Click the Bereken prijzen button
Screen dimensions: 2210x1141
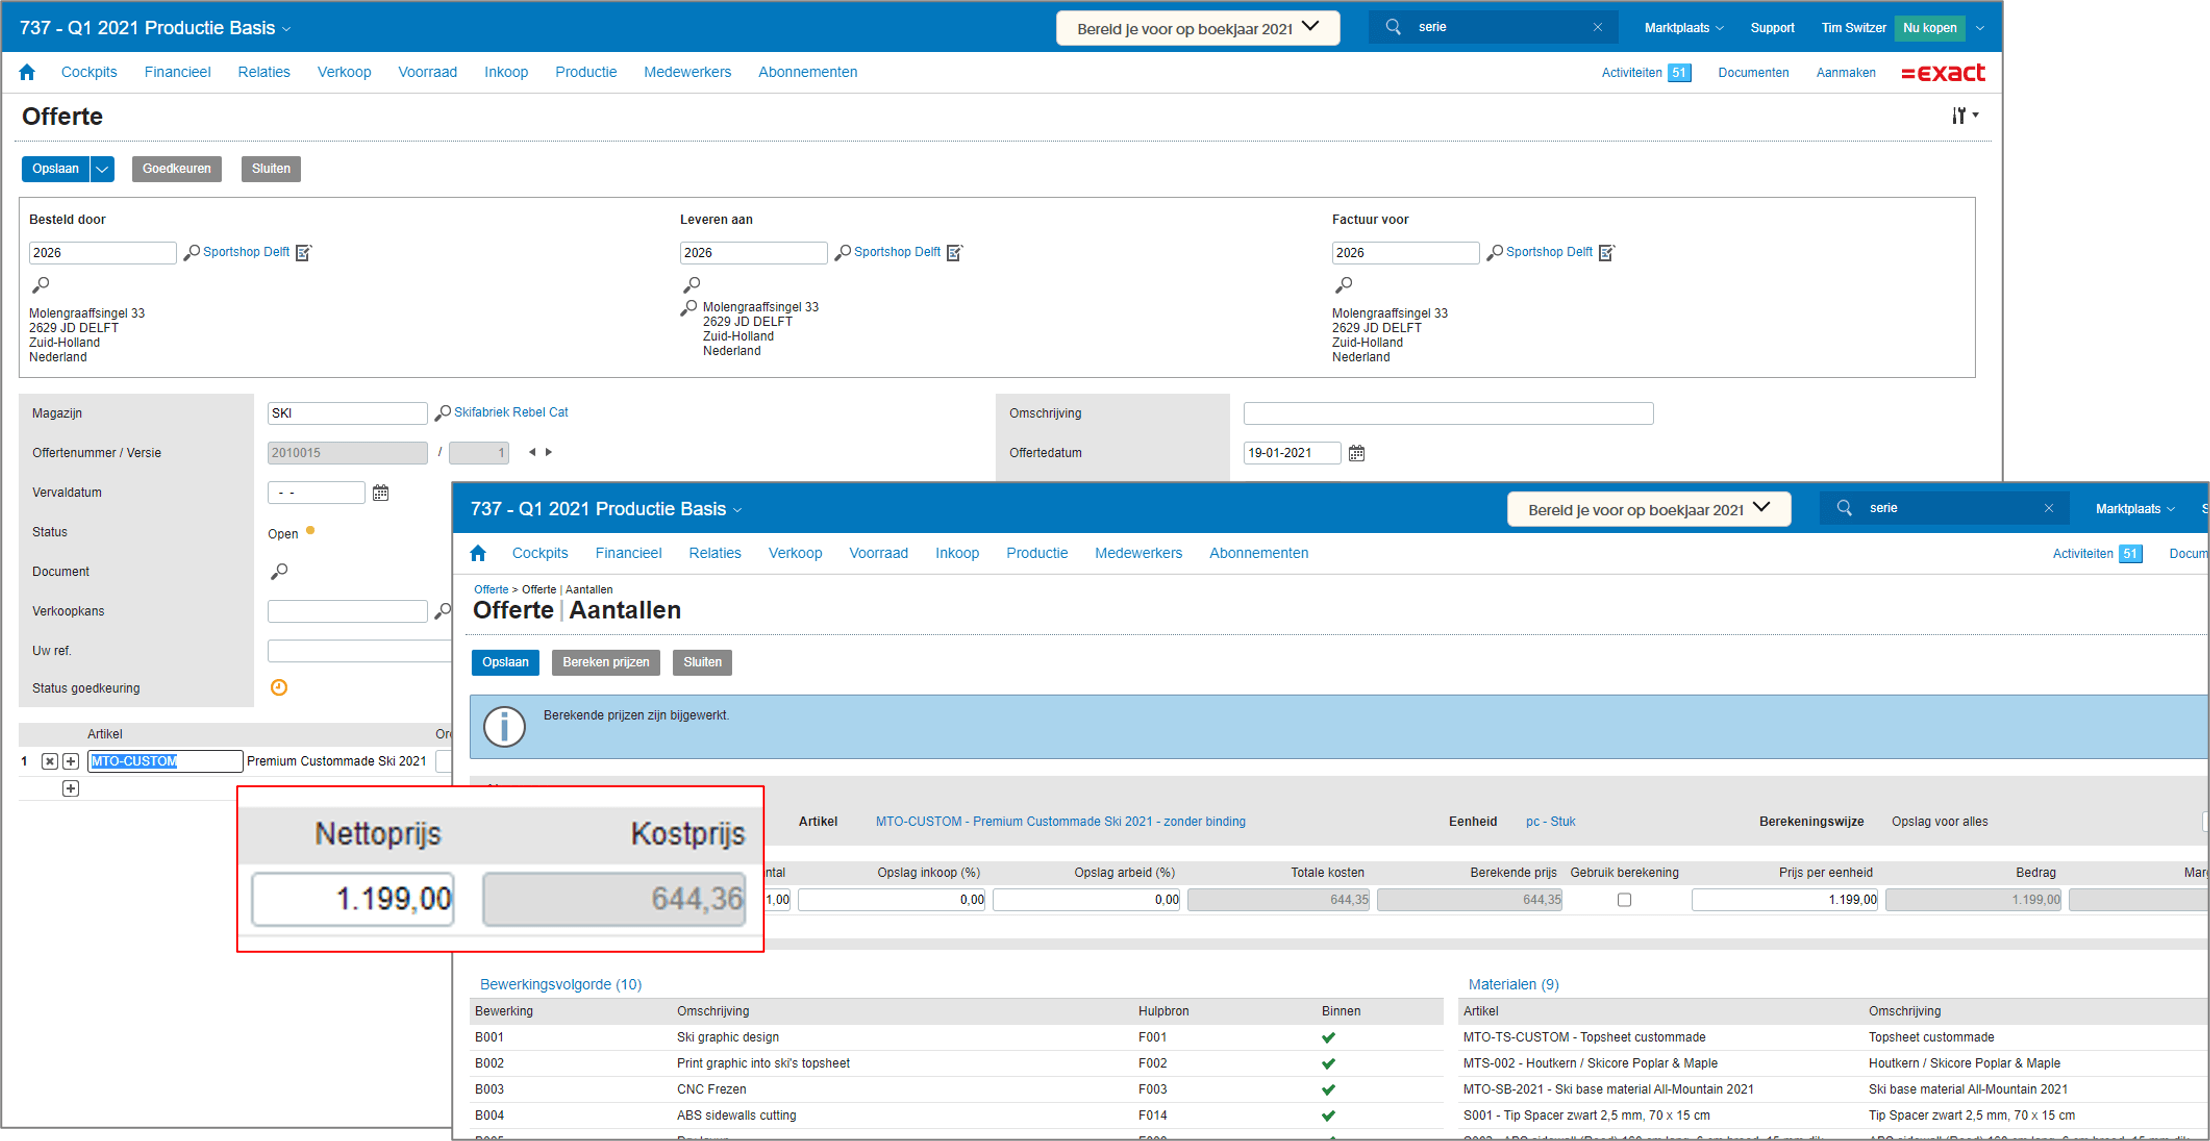(605, 662)
